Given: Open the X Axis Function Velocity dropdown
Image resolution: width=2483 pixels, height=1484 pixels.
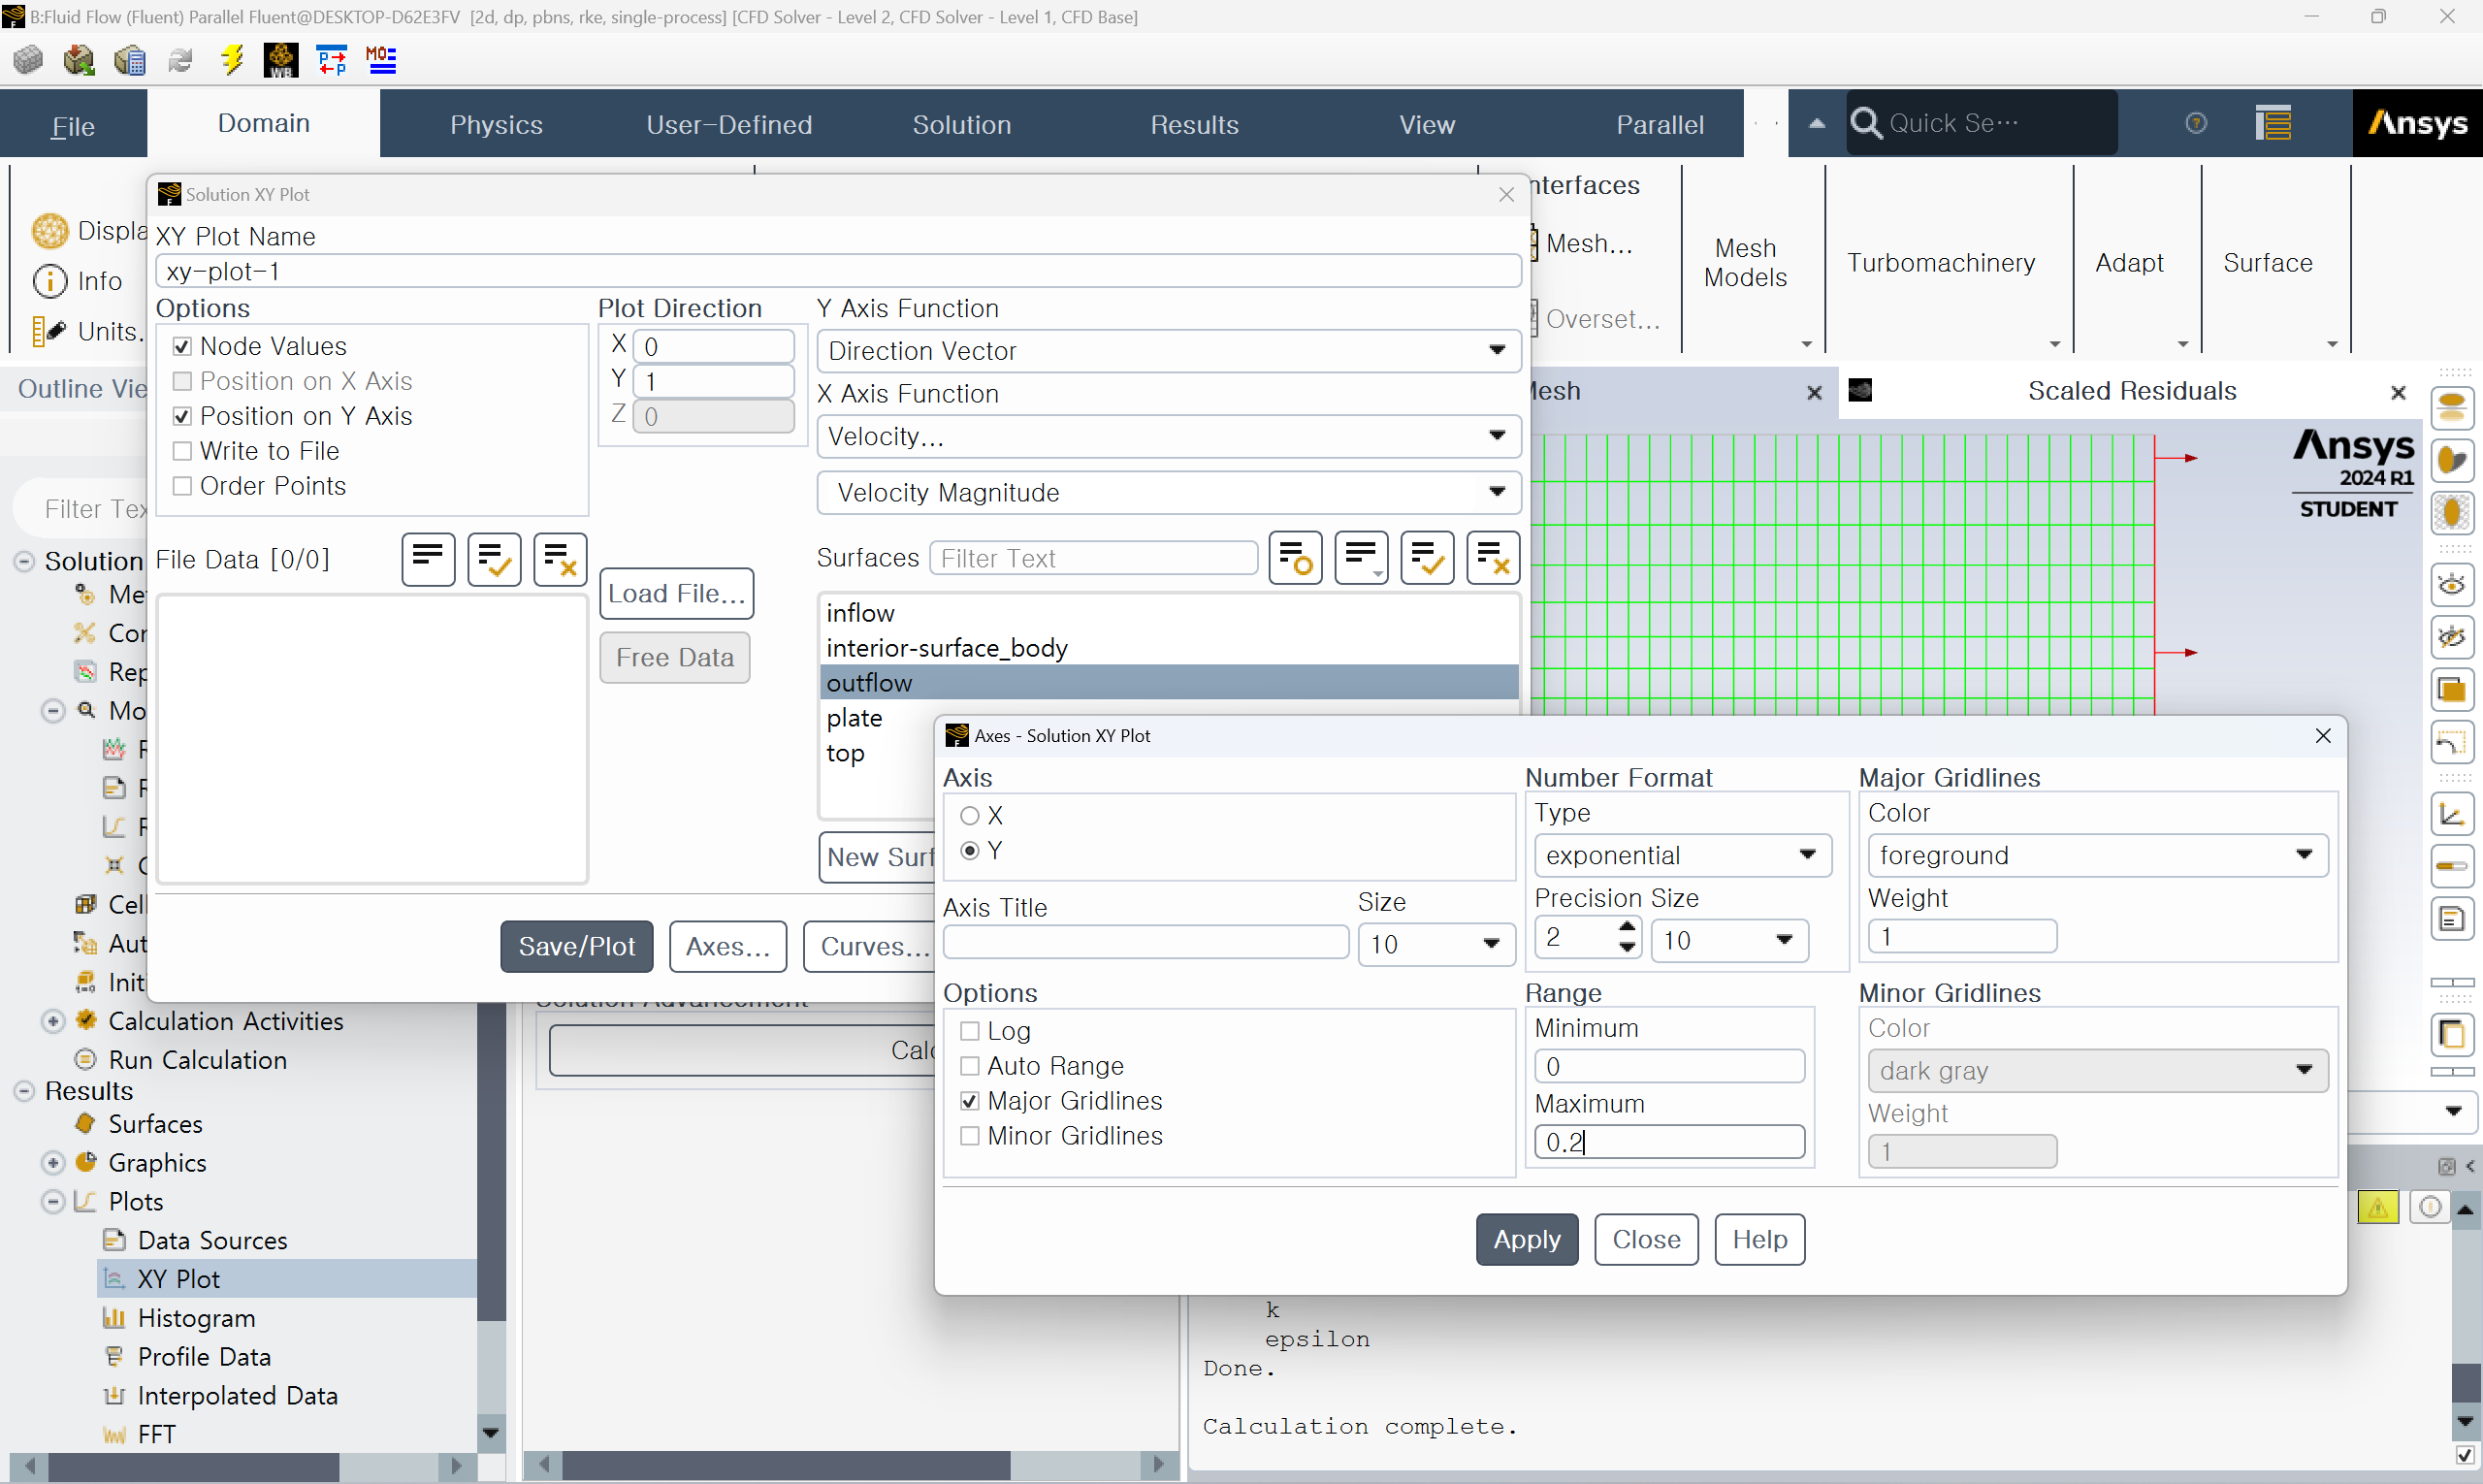Looking at the screenshot, I should click(x=1168, y=436).
